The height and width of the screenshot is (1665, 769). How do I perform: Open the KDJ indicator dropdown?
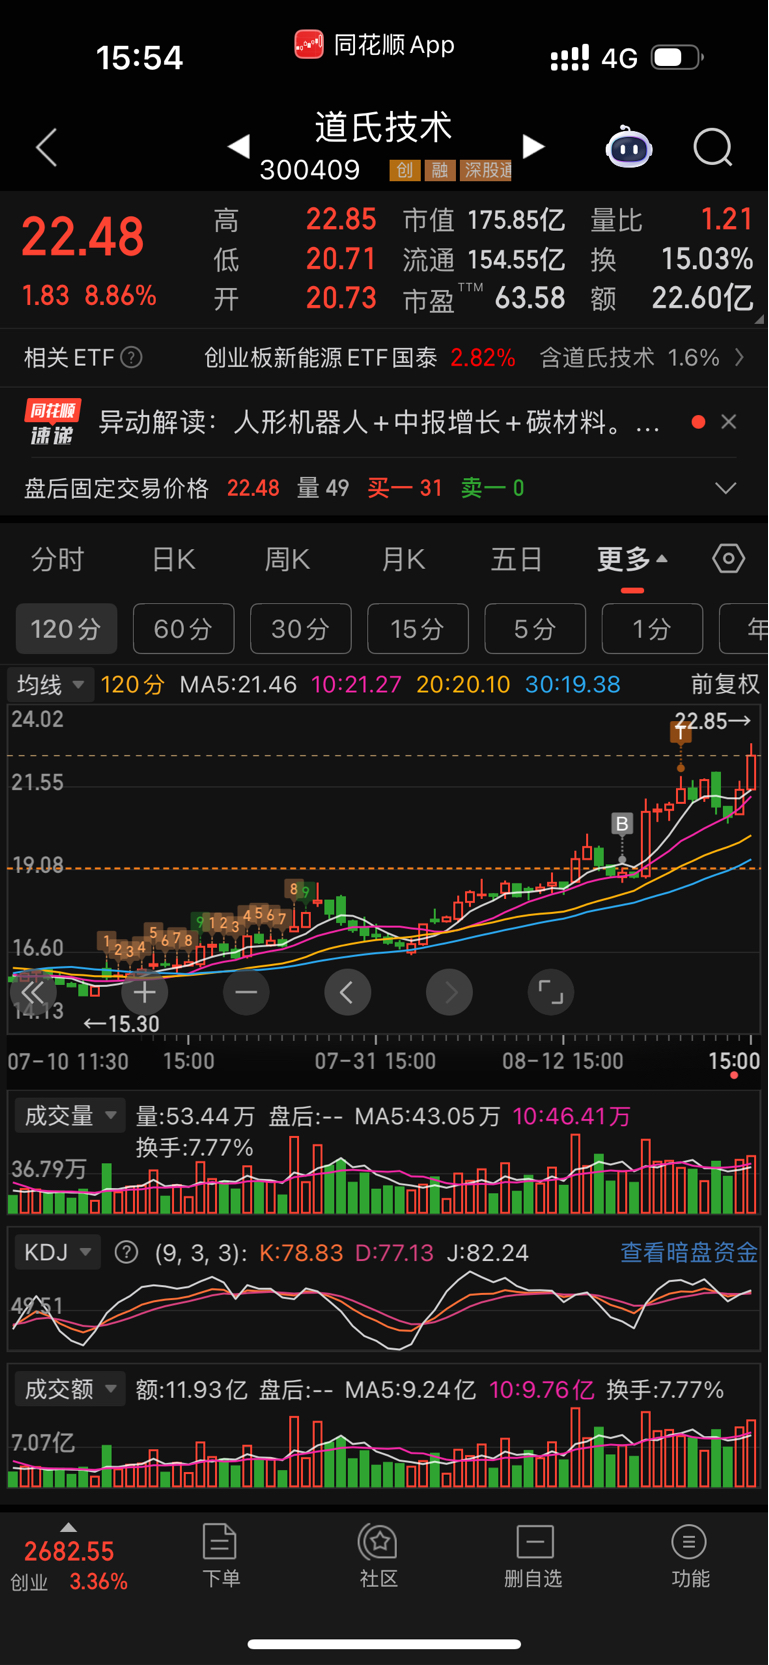pyautogui.click(x=57, y=1252)
